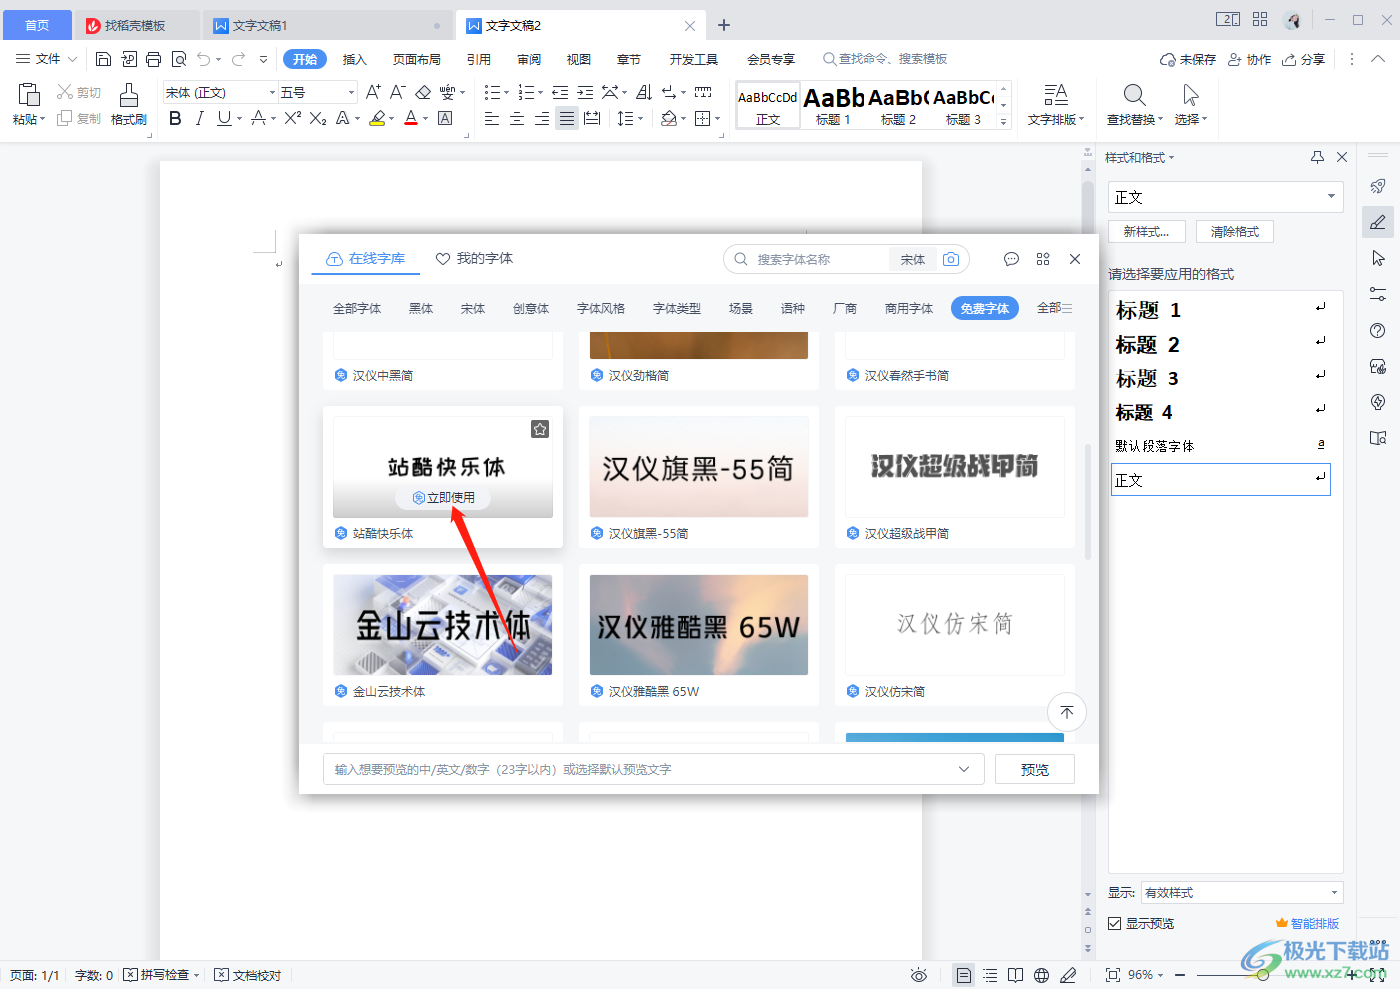Click the 分享 share button
Screen dimensions: 1400x989
(1304, 59)
